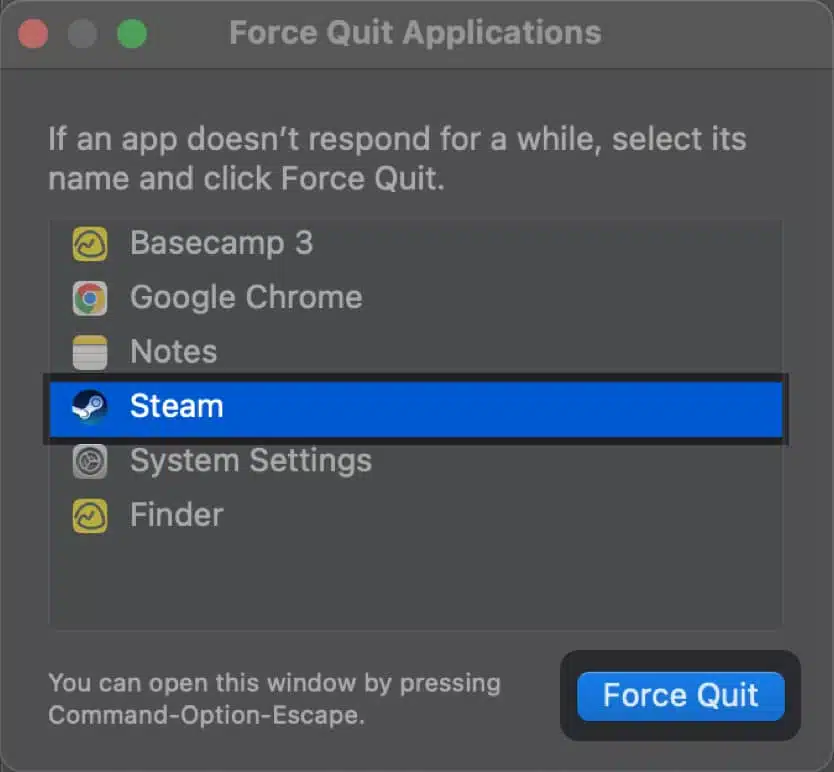
Task: Select Finder at the bottom of the list
Action: [x=176, y=514]
